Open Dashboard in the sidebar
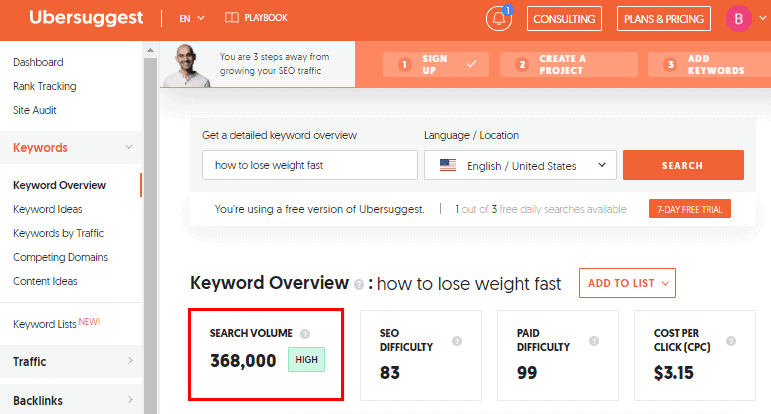This screenshot has height=414, width=771. pos(38,62)
